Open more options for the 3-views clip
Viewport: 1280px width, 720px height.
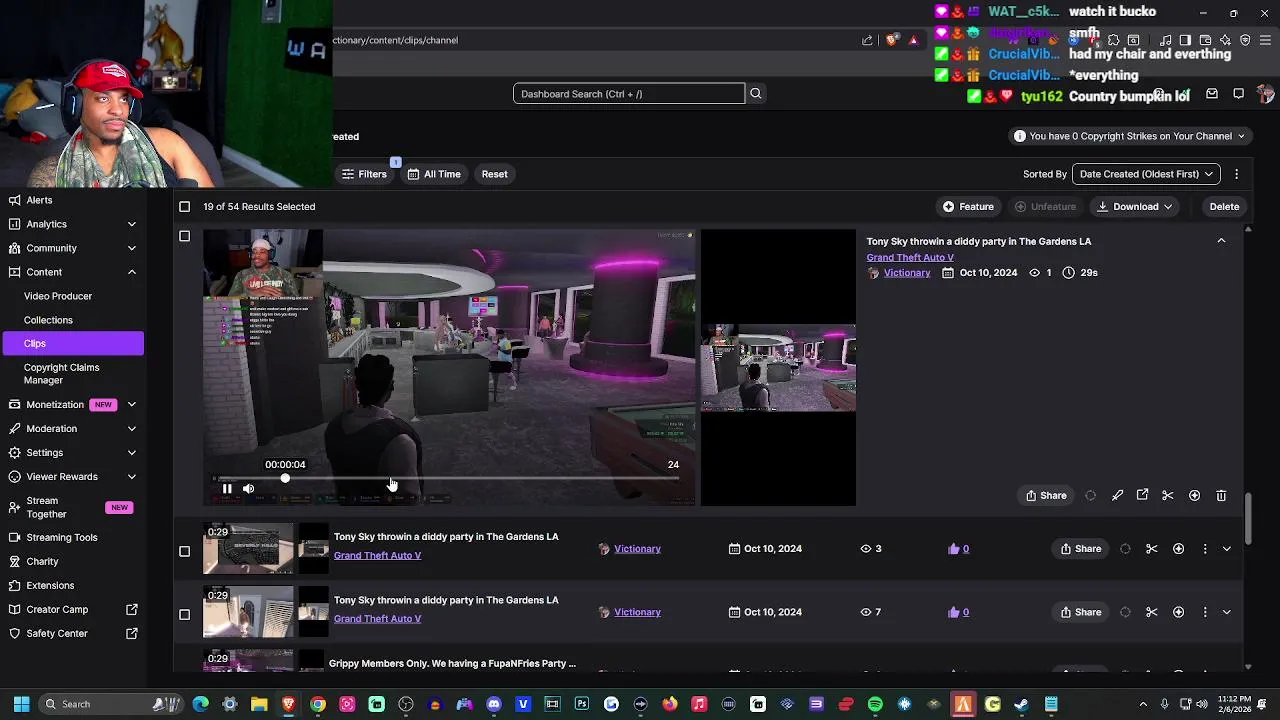(x=1205, y=549)
